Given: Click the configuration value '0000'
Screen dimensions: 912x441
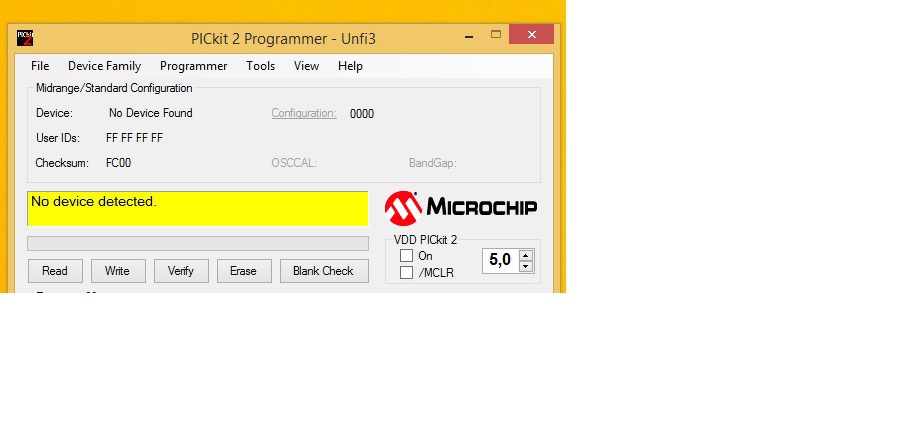Looking at the screenshot, I should point(362,114).
